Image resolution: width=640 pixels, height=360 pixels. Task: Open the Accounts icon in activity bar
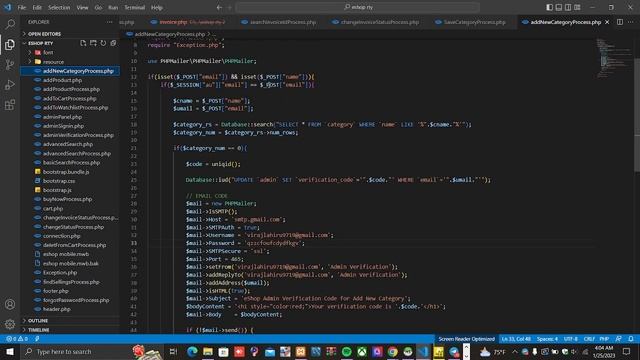[10, 304]
